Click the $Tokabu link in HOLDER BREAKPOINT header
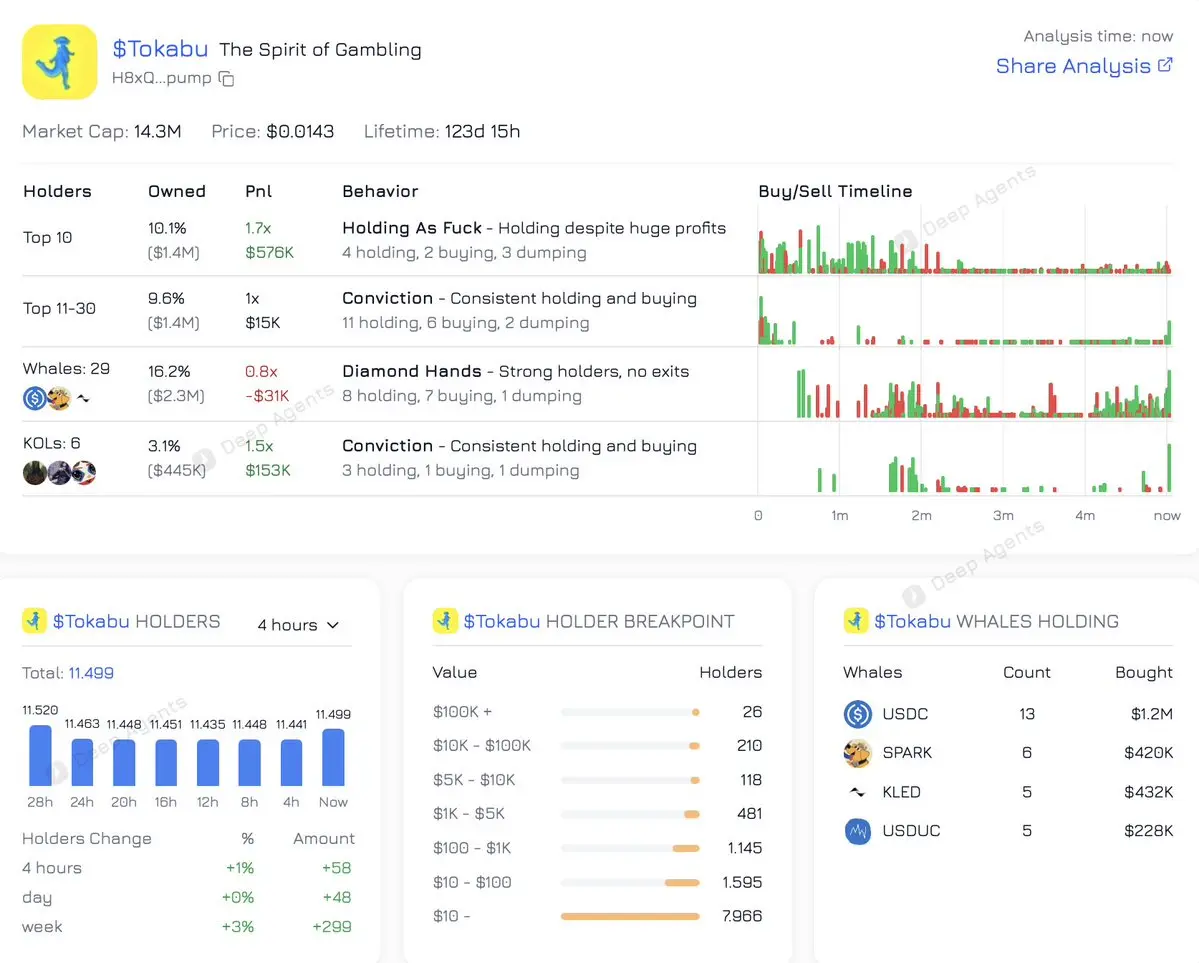 pyautogui.click(x=502, y=621)
